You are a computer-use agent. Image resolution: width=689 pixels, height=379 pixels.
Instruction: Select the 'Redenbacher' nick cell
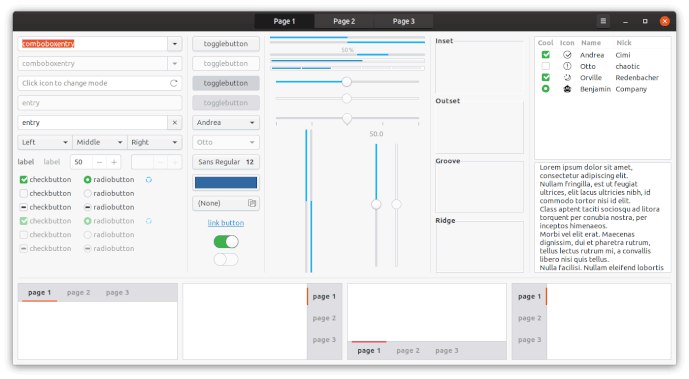637,78
